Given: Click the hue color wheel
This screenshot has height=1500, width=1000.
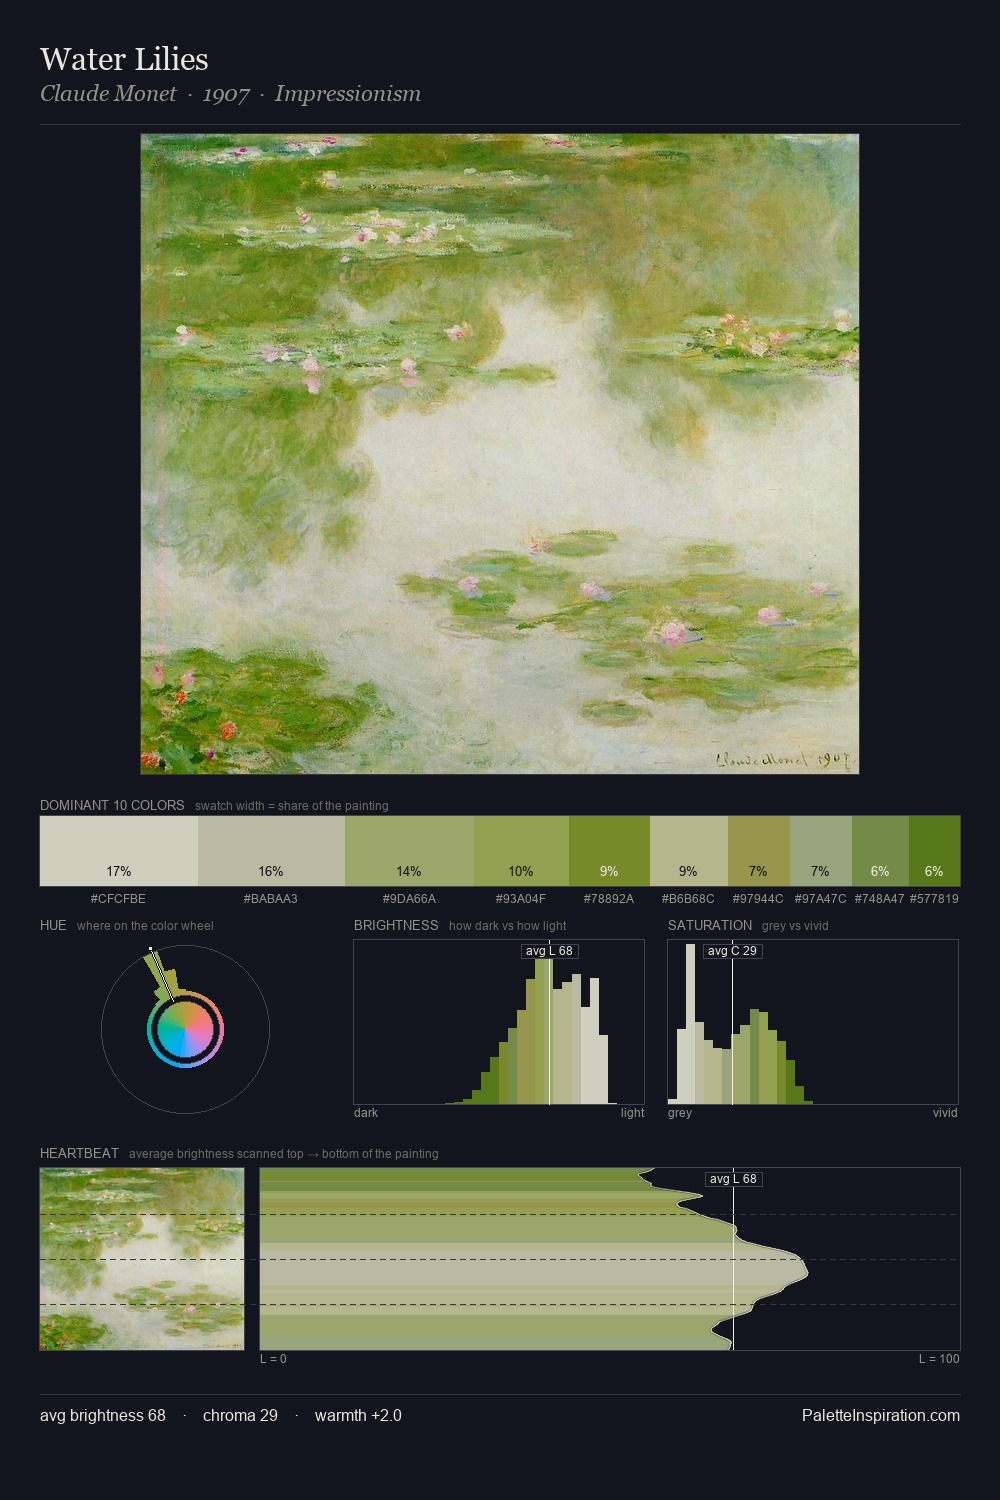Looking at the screenshot, I should (185, 1029).
